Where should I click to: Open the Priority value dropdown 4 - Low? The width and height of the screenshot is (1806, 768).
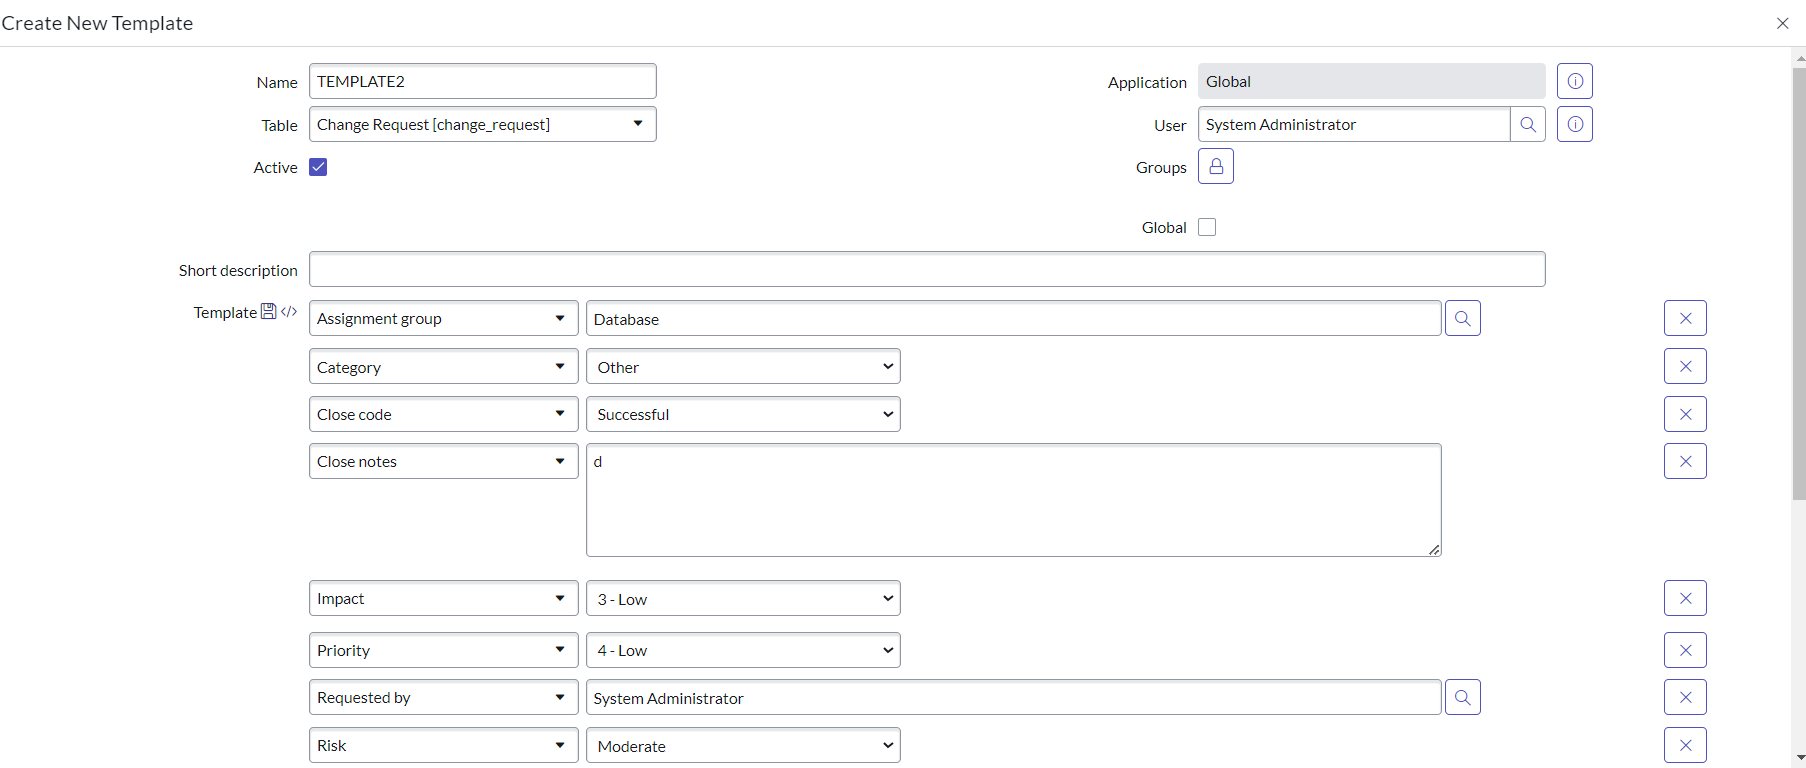click(x=742, y=650)
